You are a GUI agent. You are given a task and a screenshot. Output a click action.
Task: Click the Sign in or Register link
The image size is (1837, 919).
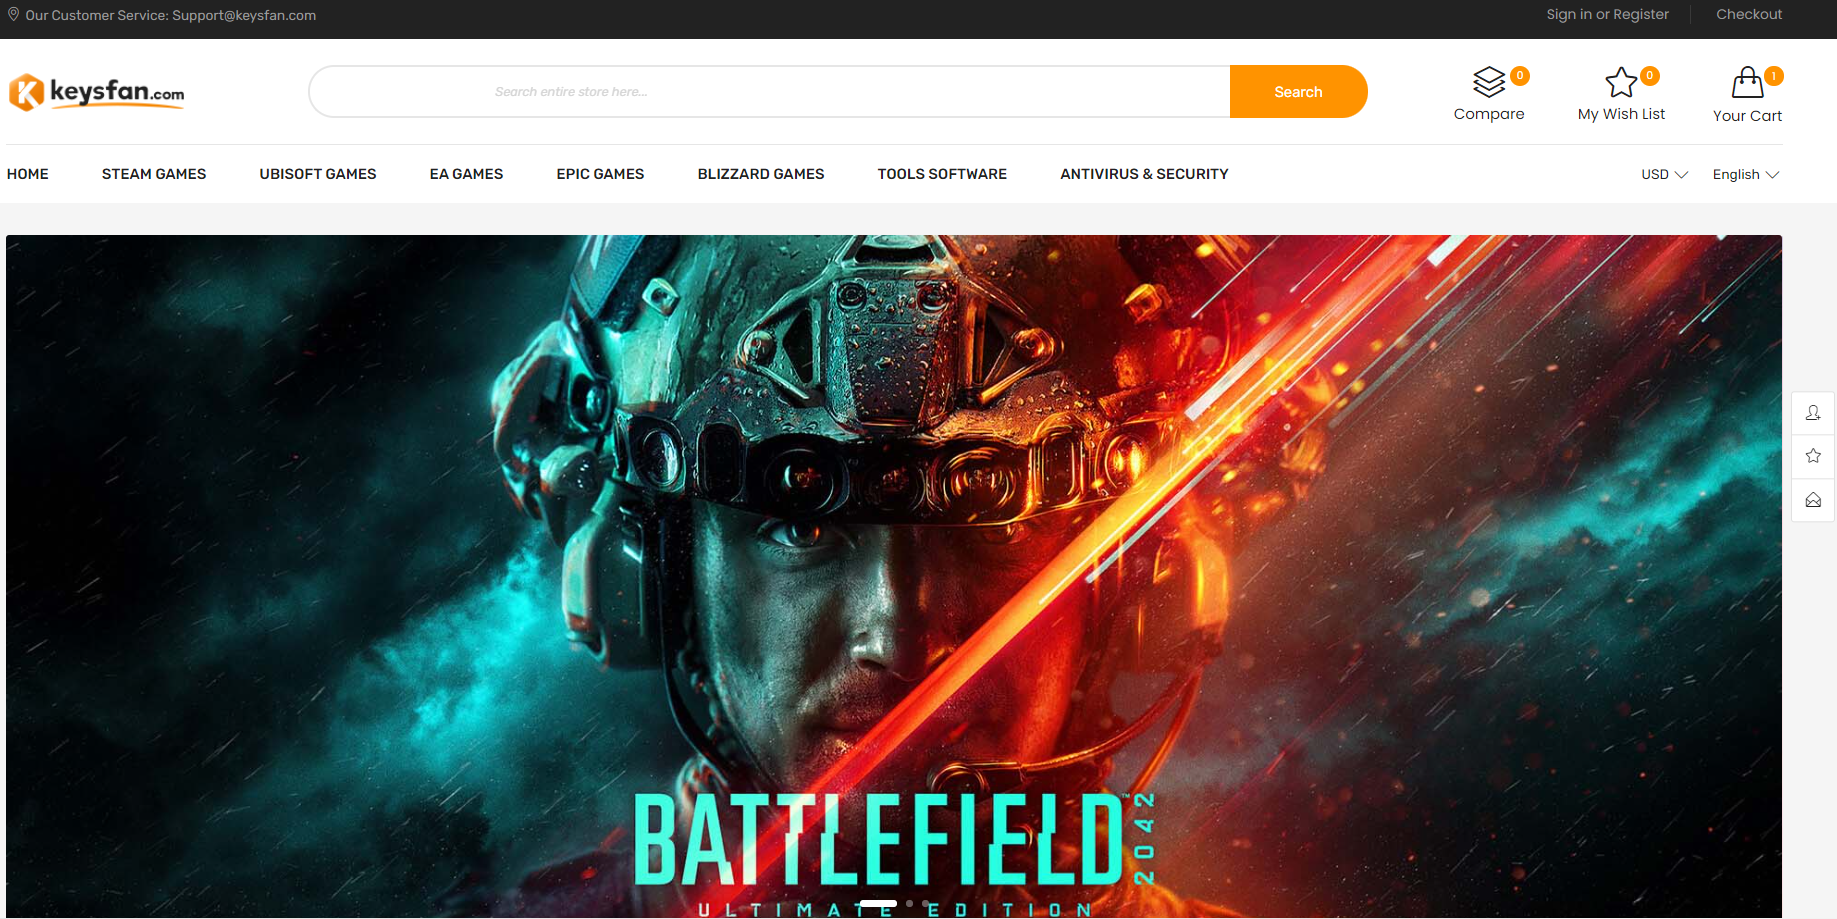click(x=1607, y=14)
